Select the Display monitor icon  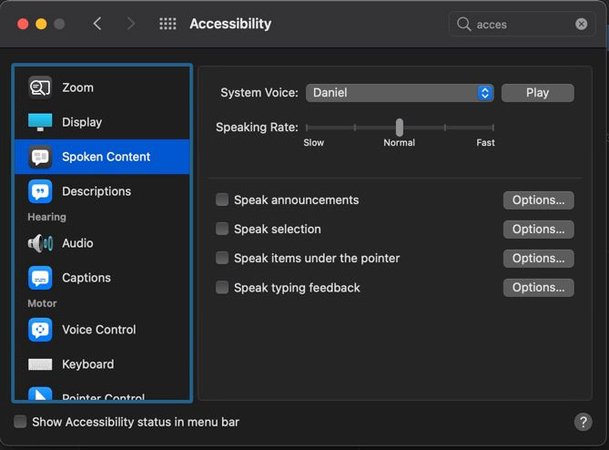[40, 122]
